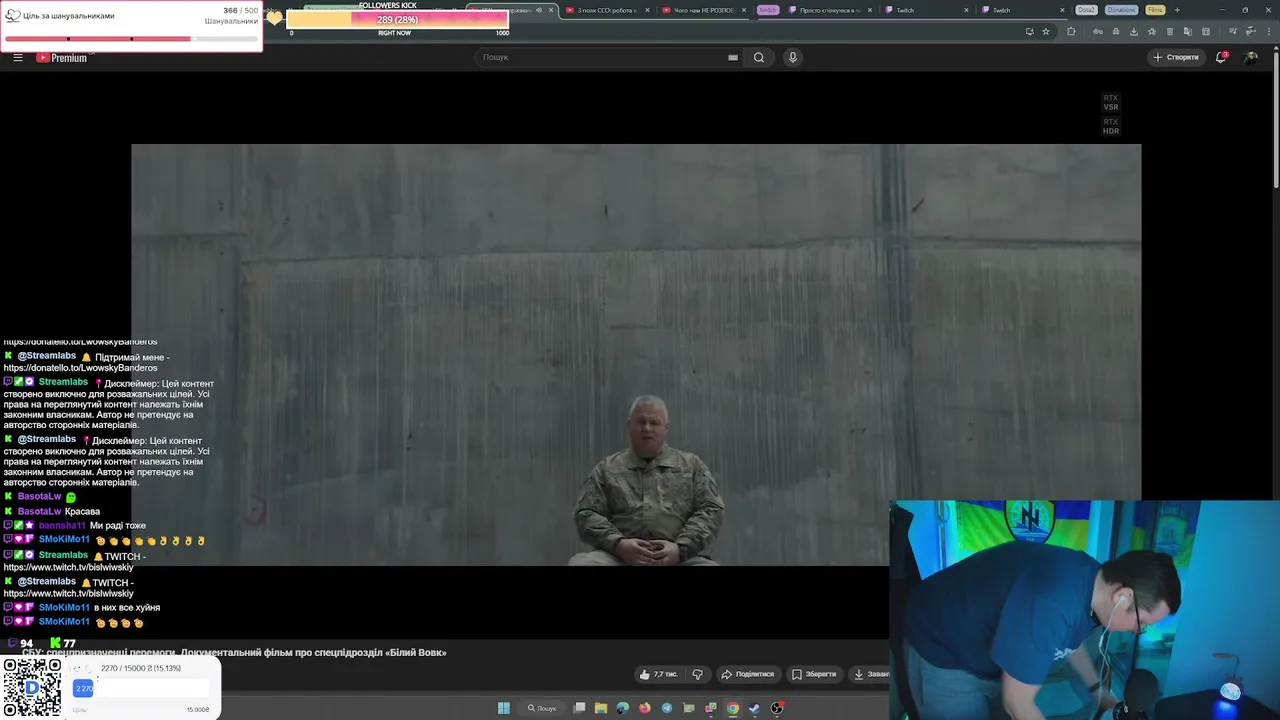
Task: Click the Windows taskbar Пошук search box
Action: pos(542,708)
